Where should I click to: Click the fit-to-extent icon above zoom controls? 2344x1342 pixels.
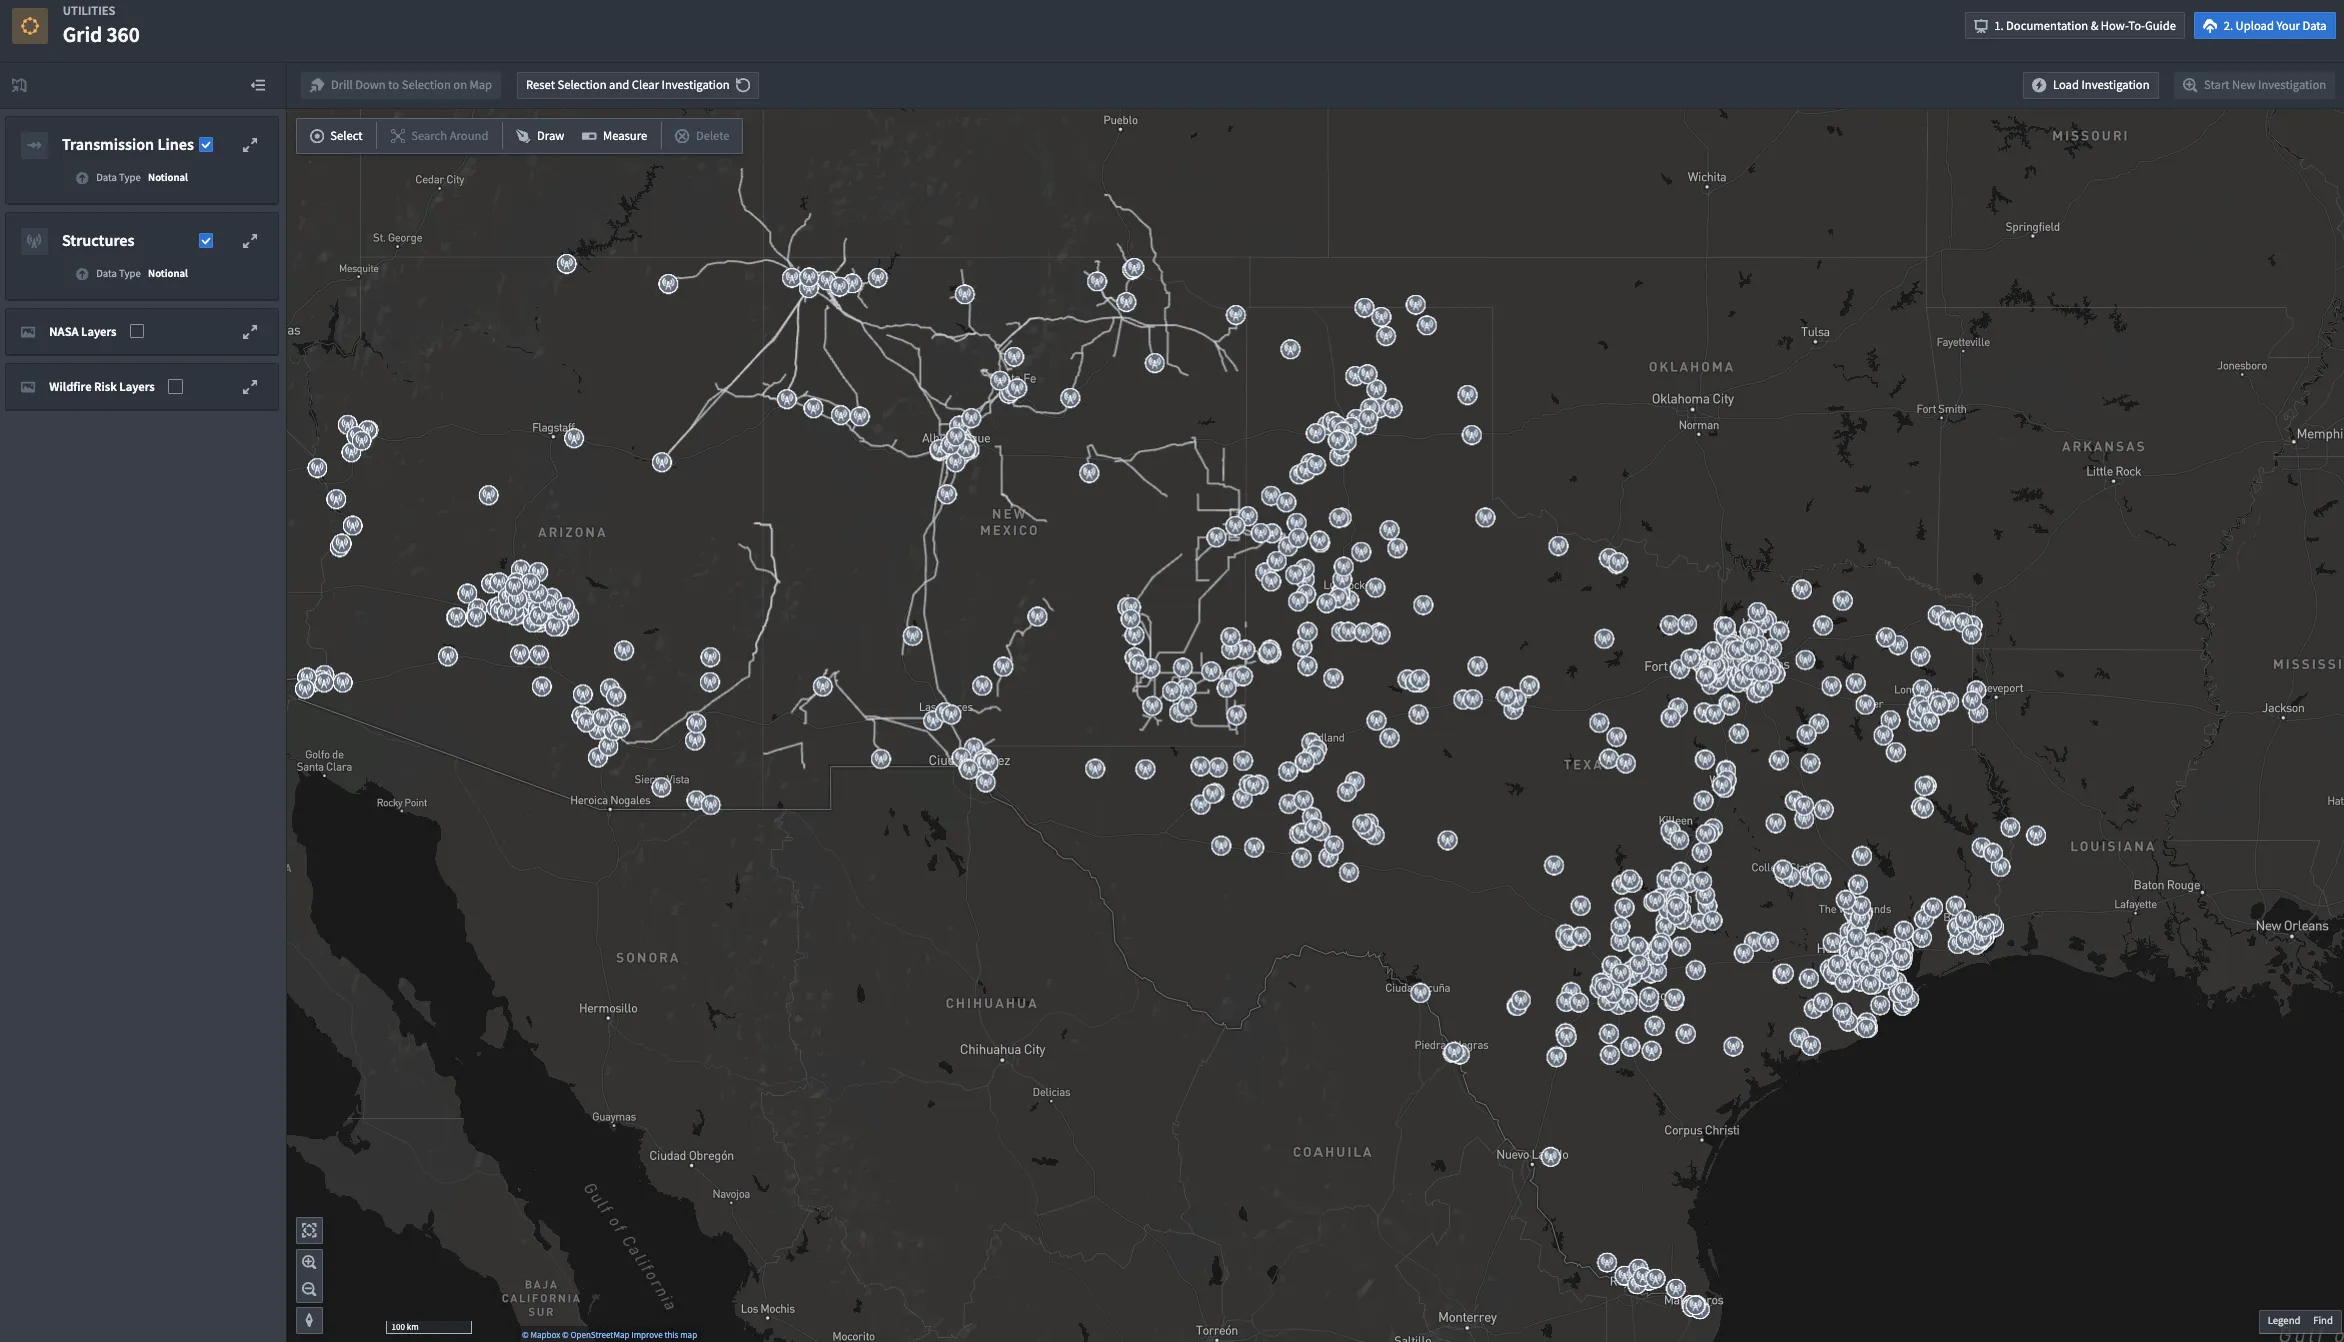(309, 1231)
